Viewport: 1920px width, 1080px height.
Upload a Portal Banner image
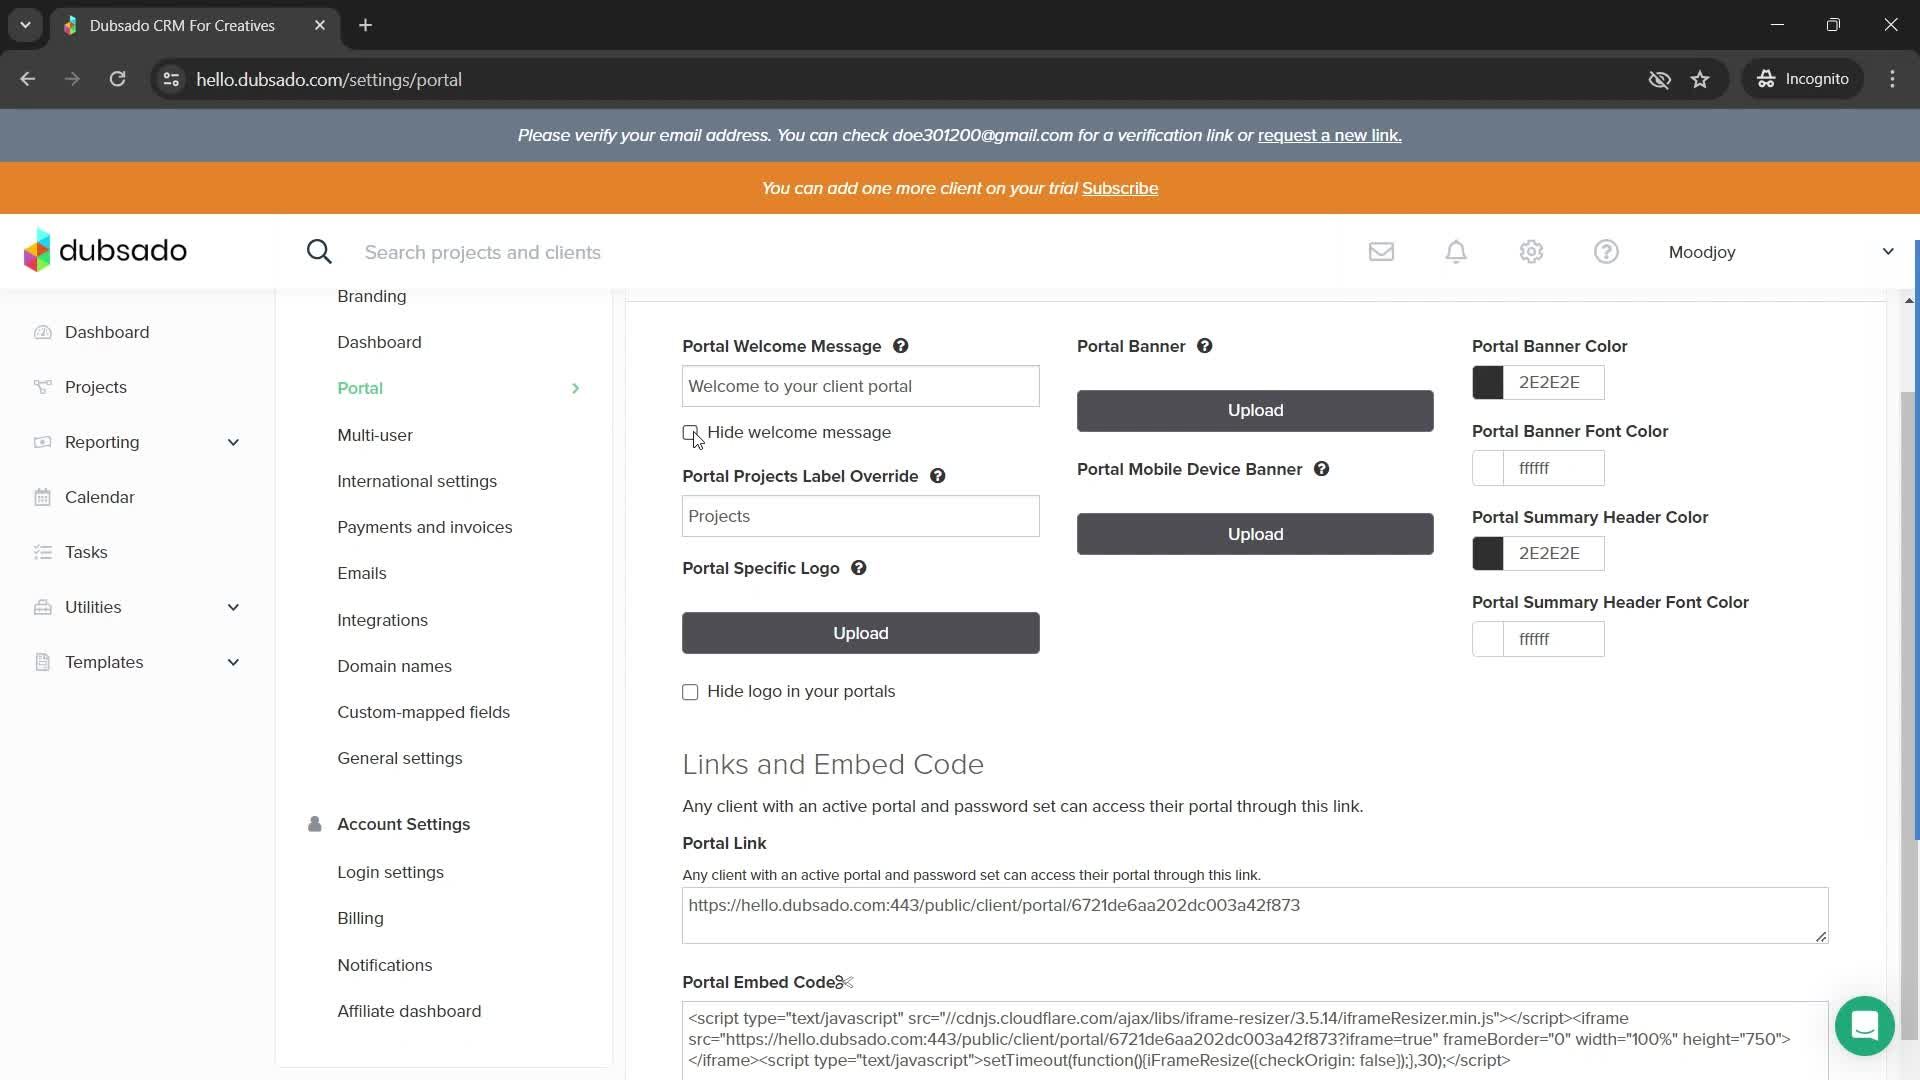[x=1255, y=411]
